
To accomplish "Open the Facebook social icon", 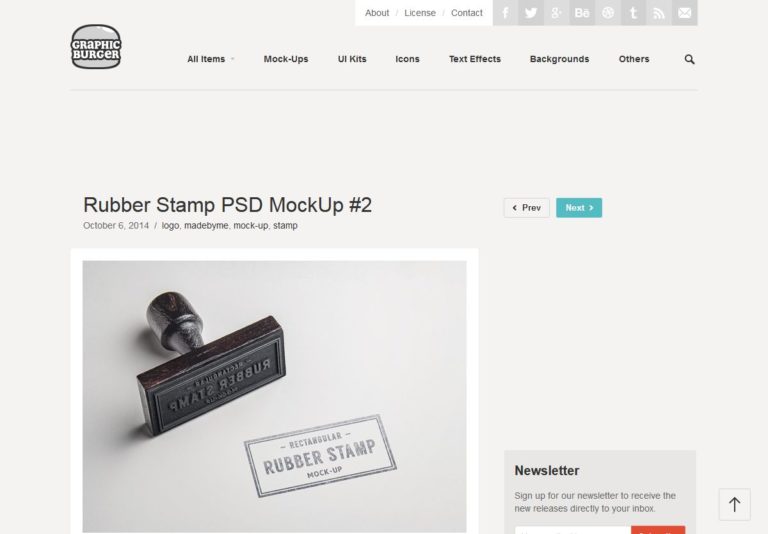I will click(505, 13).
